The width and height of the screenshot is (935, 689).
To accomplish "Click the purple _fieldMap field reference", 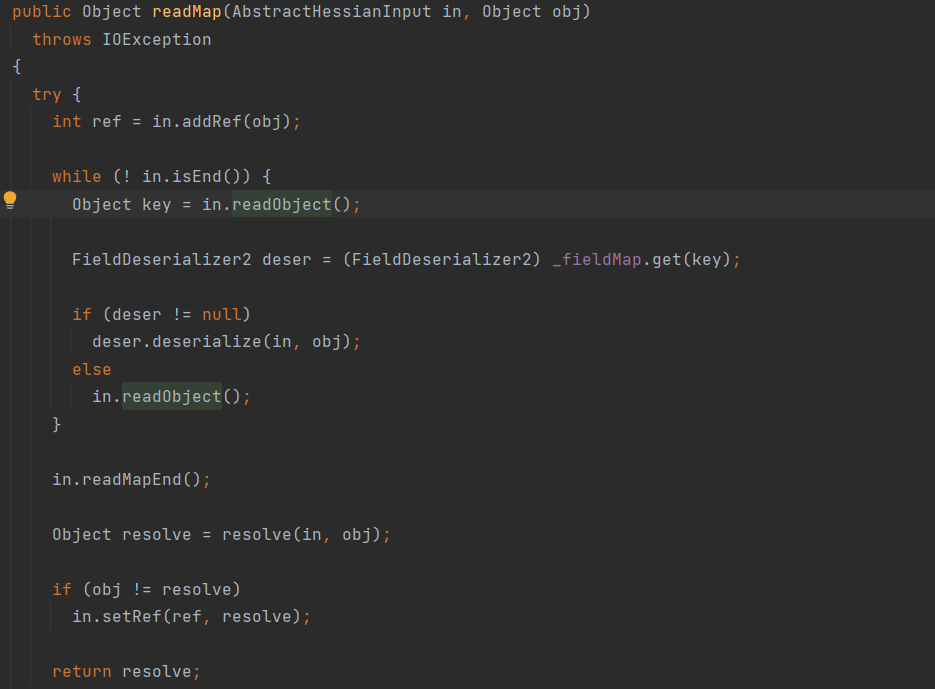I will 596,259.
